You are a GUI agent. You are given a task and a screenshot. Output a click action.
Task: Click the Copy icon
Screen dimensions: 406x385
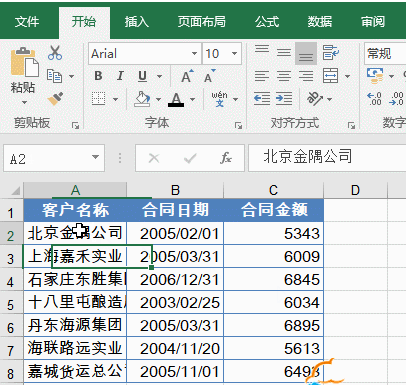pyautogui.click(x=54, y=76)
